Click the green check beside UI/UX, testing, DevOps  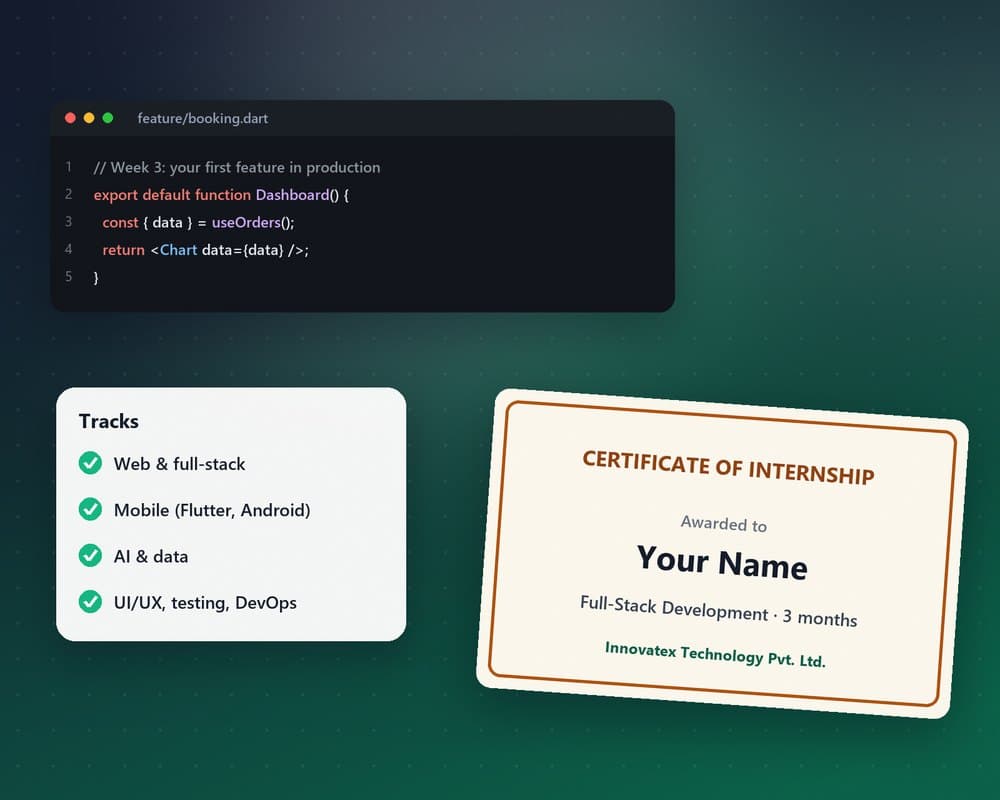(x=90, y=602)
